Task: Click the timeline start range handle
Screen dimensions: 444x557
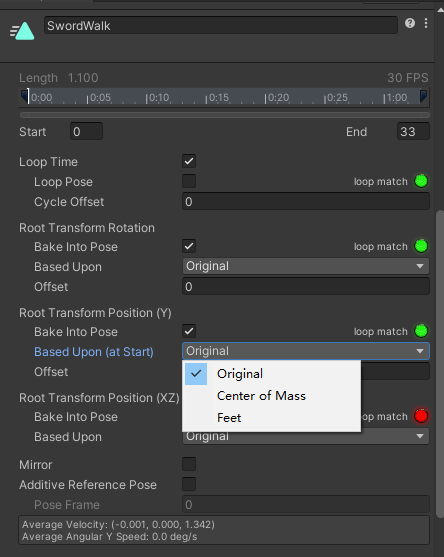Action: [x=25, y=96]
